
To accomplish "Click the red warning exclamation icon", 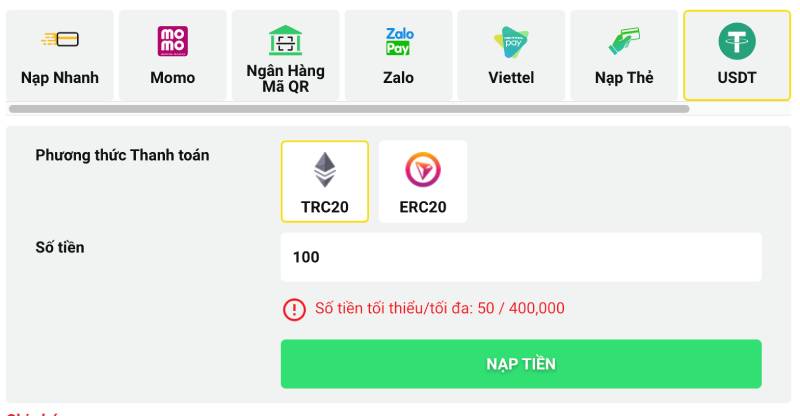I will tap(294, 309).
